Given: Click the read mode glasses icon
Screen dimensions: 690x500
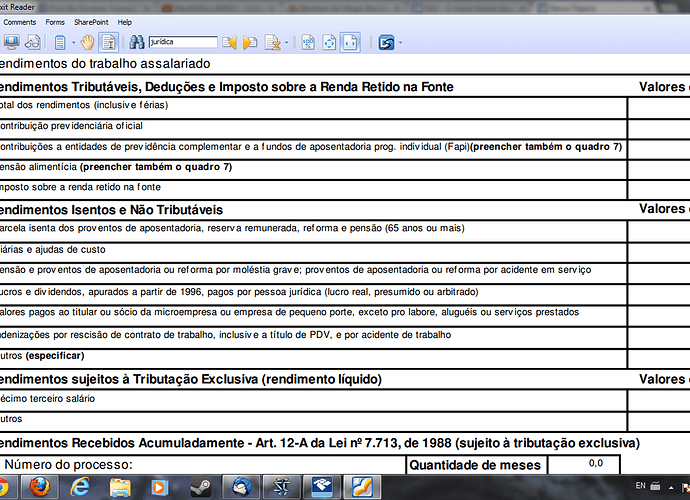Looking at the screenshot, I should (x=33, y=42).
